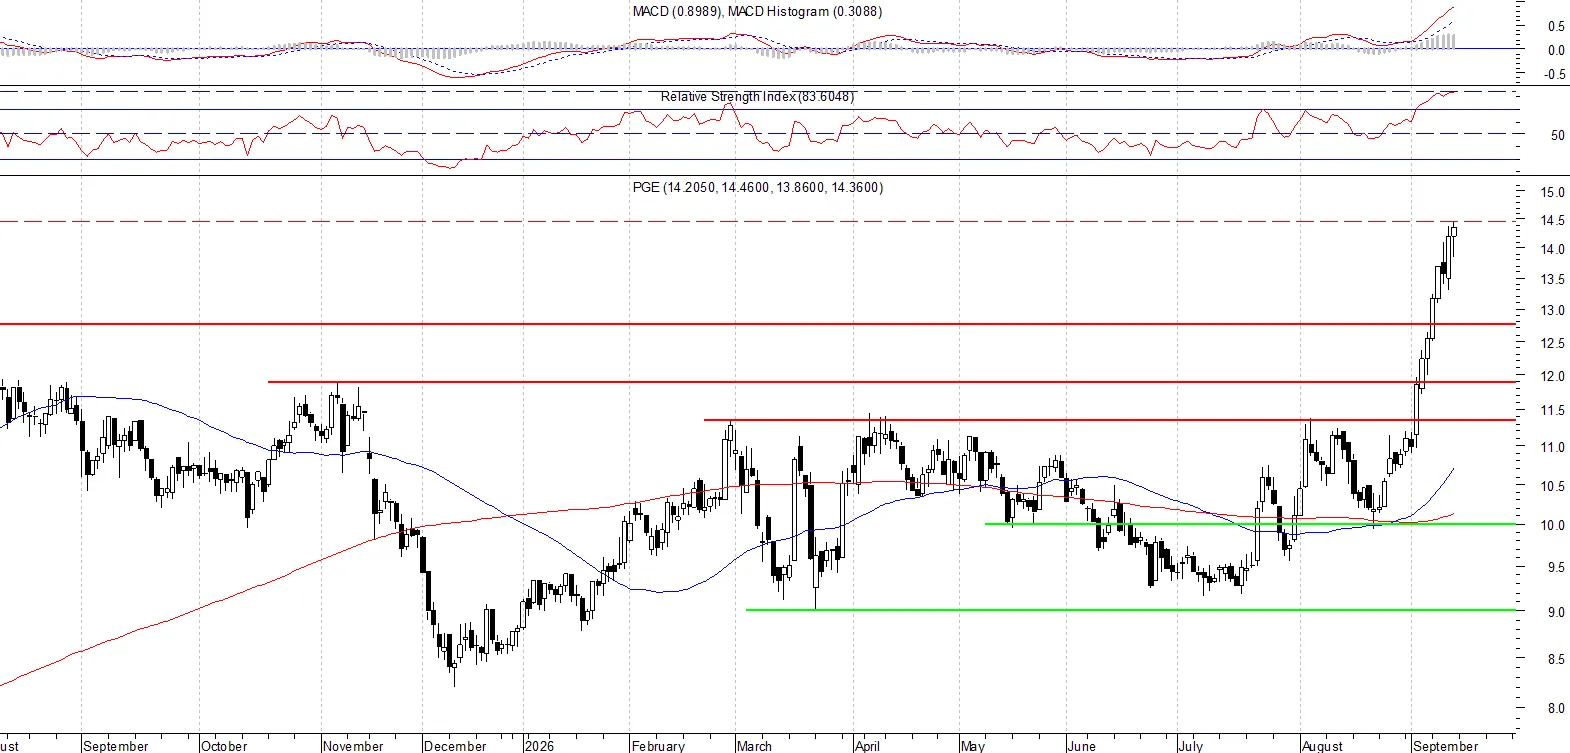Select the July label on the time axis
Viewport: 1570px width, 753px height.
(x=1190, y=745)
